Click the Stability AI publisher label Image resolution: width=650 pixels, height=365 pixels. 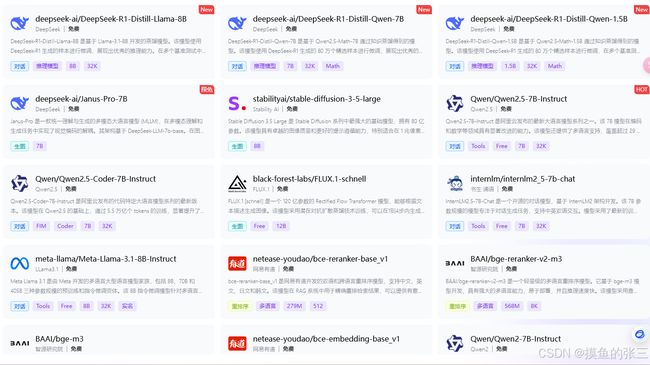click(x=266, y=109)
